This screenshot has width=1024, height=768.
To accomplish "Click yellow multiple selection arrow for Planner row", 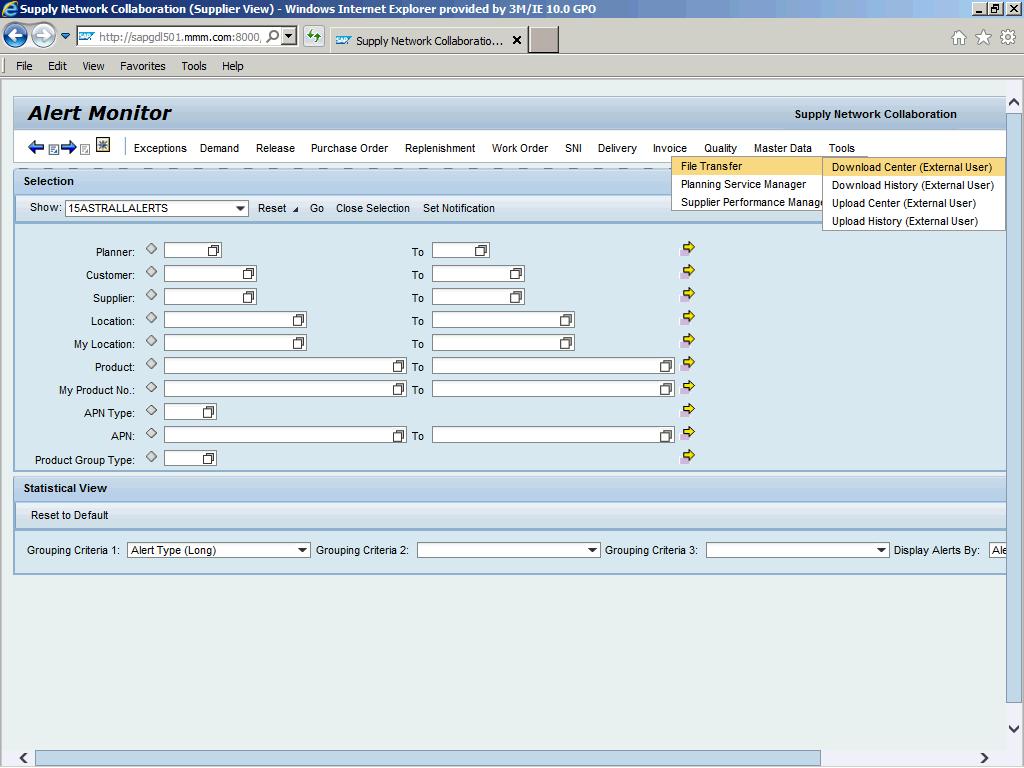I will 688,248.
